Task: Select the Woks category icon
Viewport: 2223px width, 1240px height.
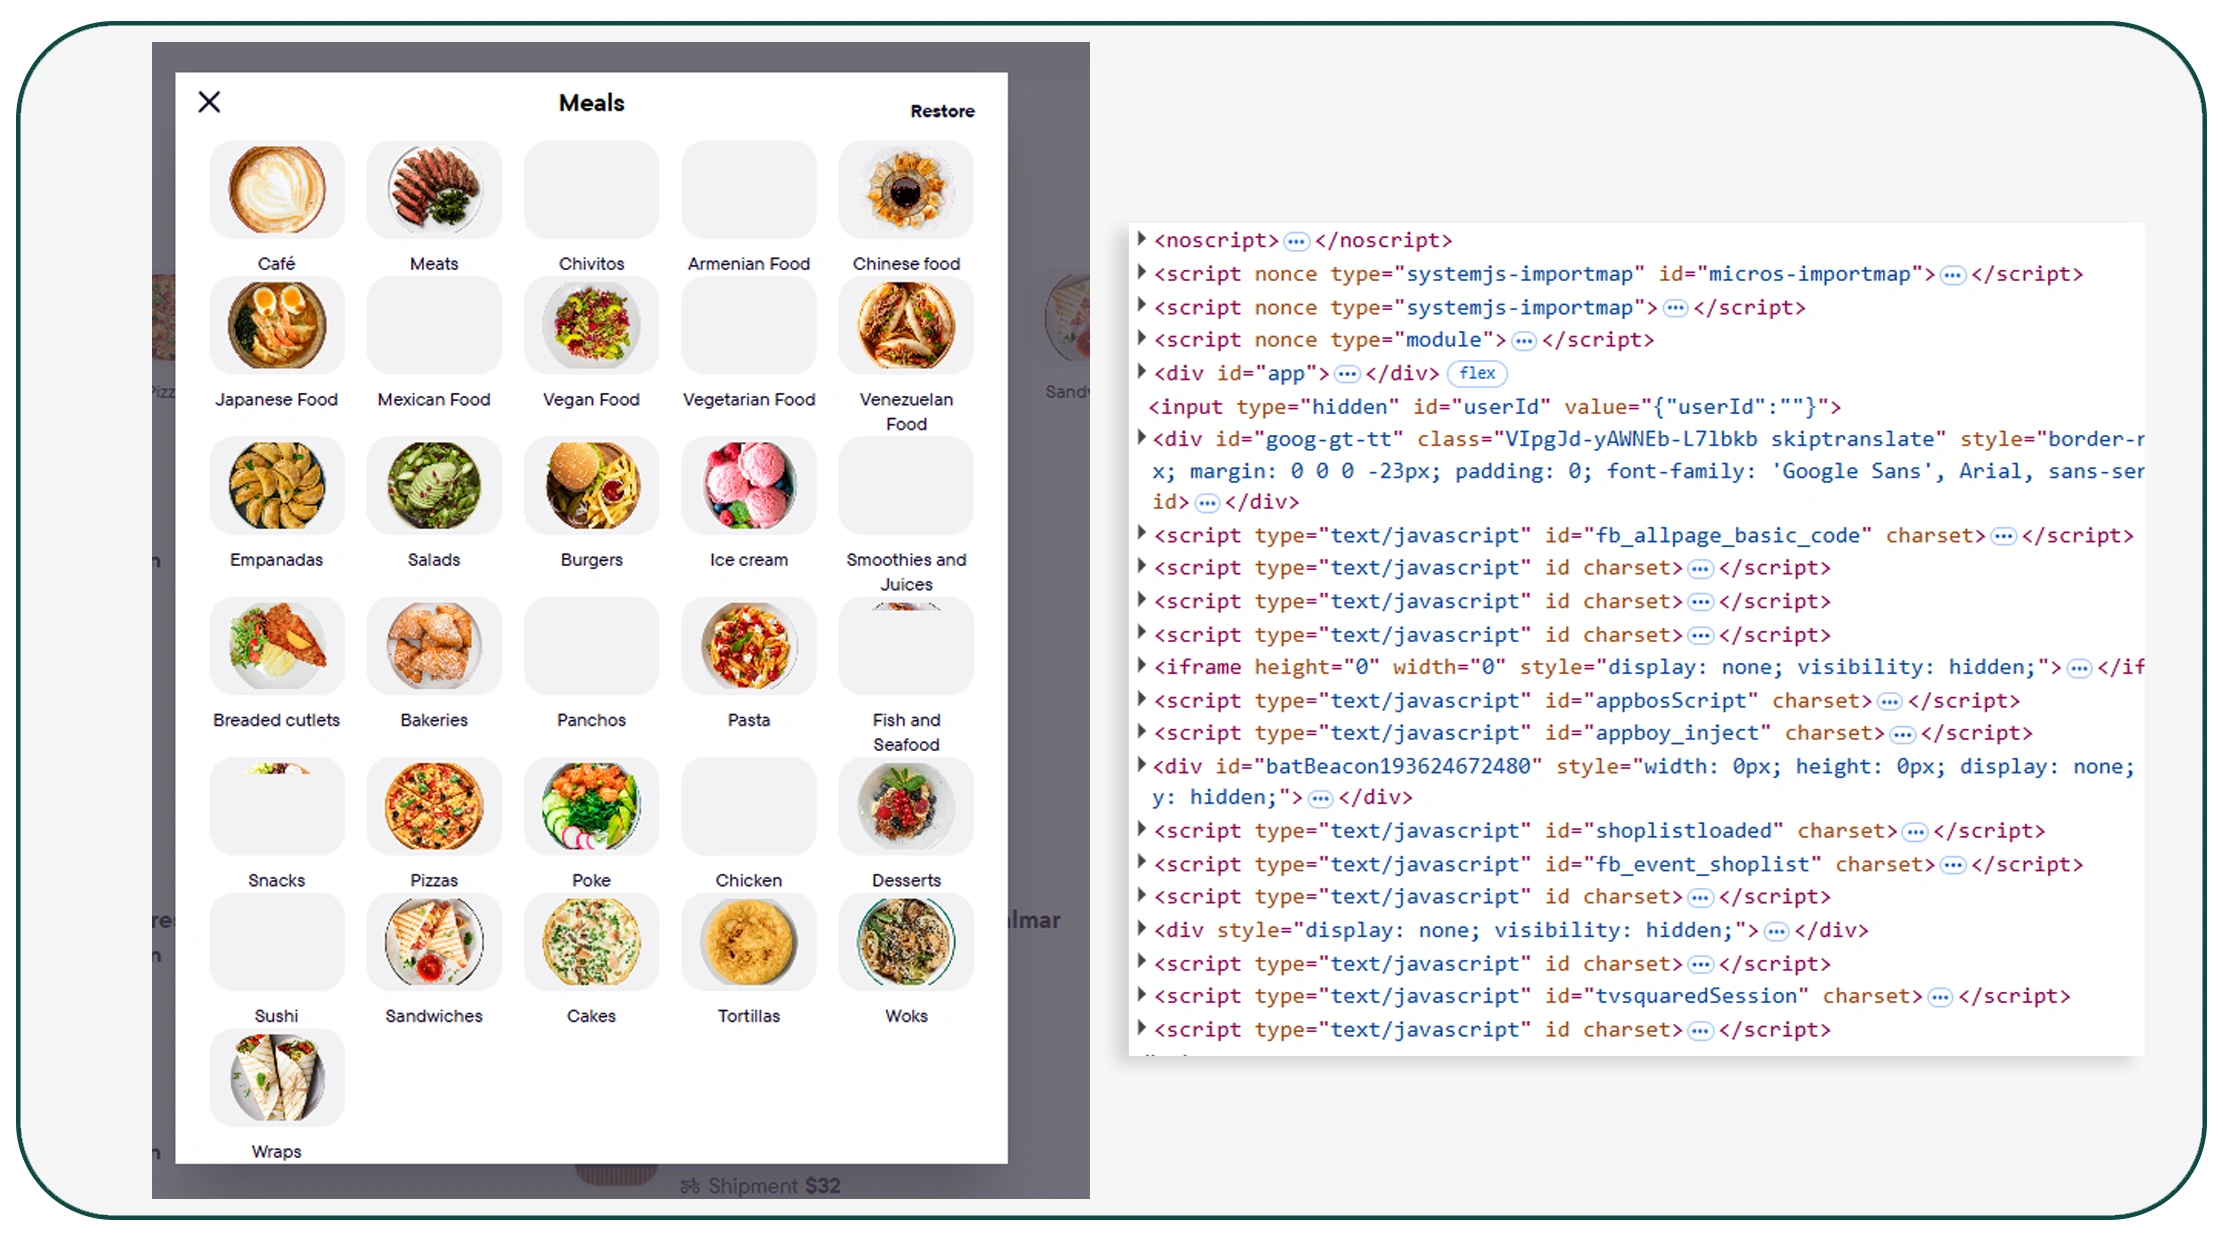Action: click(905, 942)
